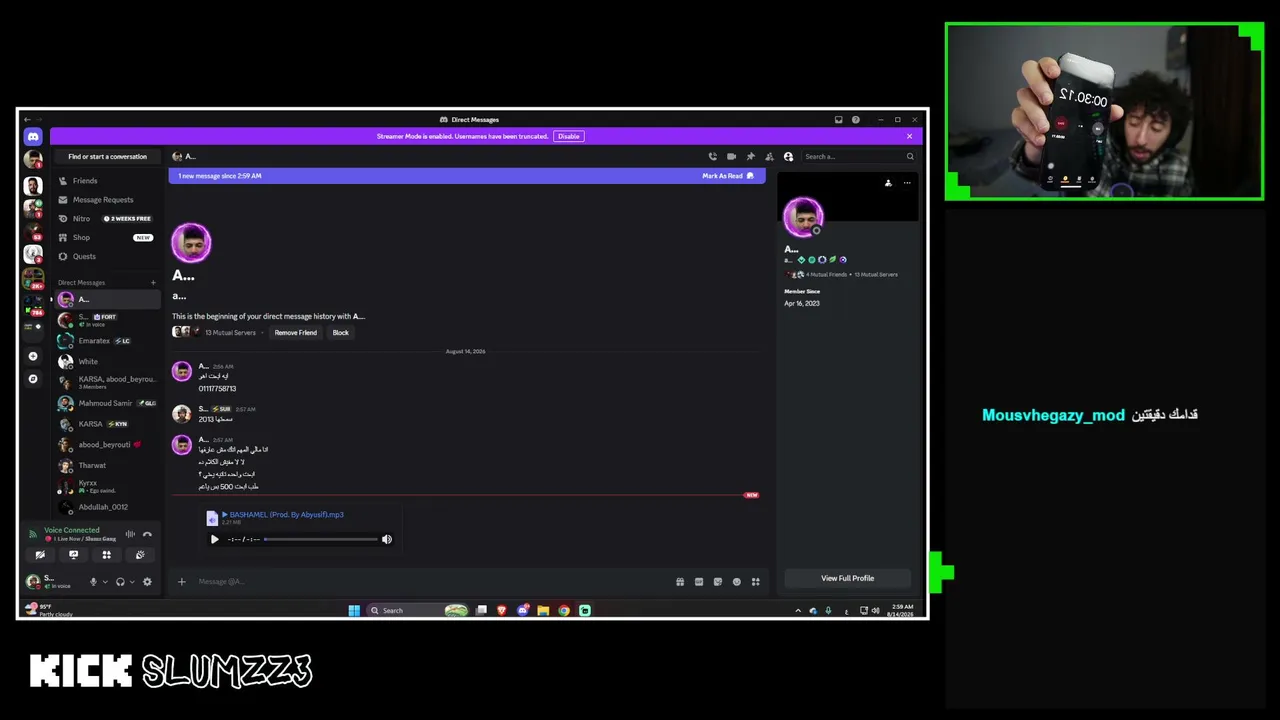Click the Search field in DM header

tap(858, 157)
